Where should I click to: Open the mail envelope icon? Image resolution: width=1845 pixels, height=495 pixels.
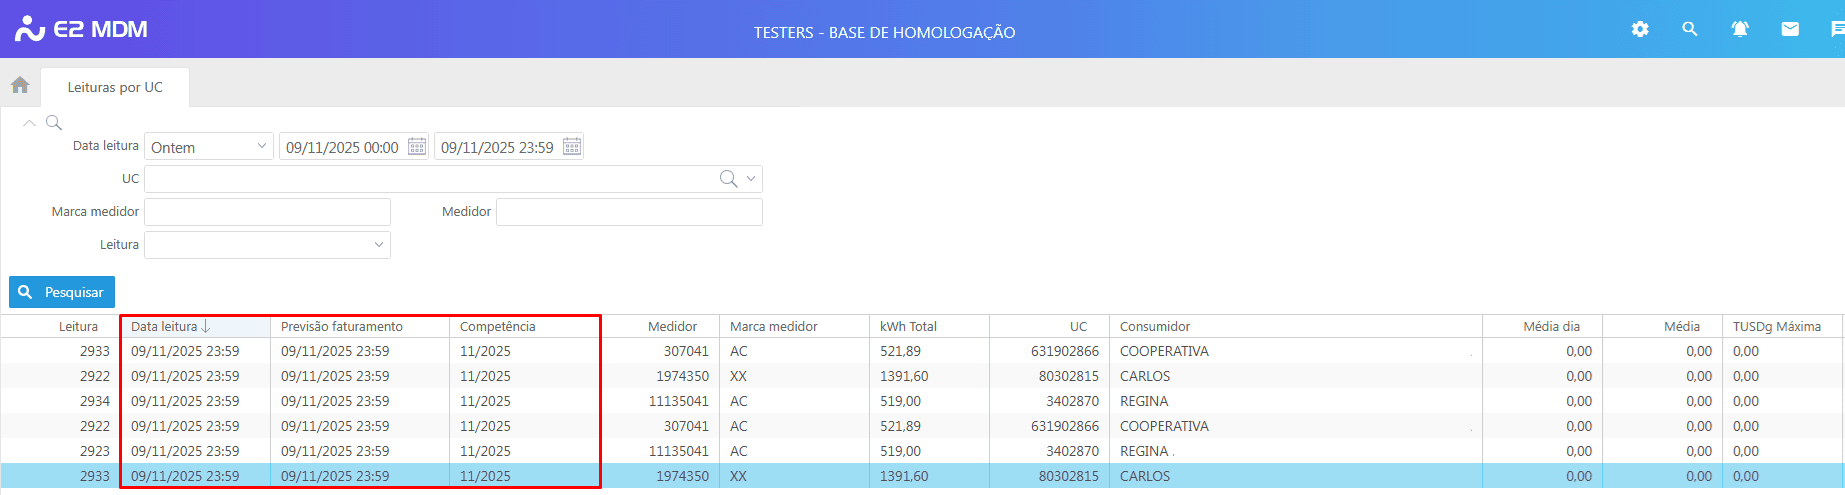click(1790, 29)
